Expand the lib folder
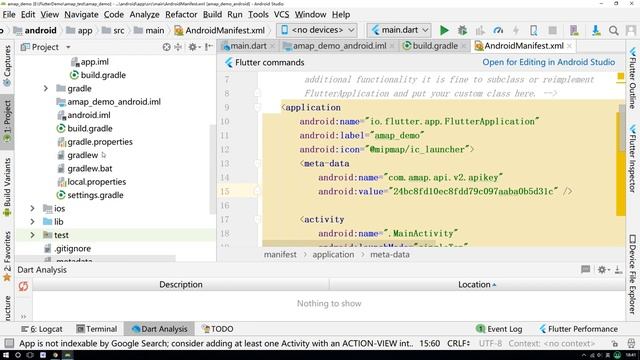Viewport: 640px width, 360px height. pos(32,222)
